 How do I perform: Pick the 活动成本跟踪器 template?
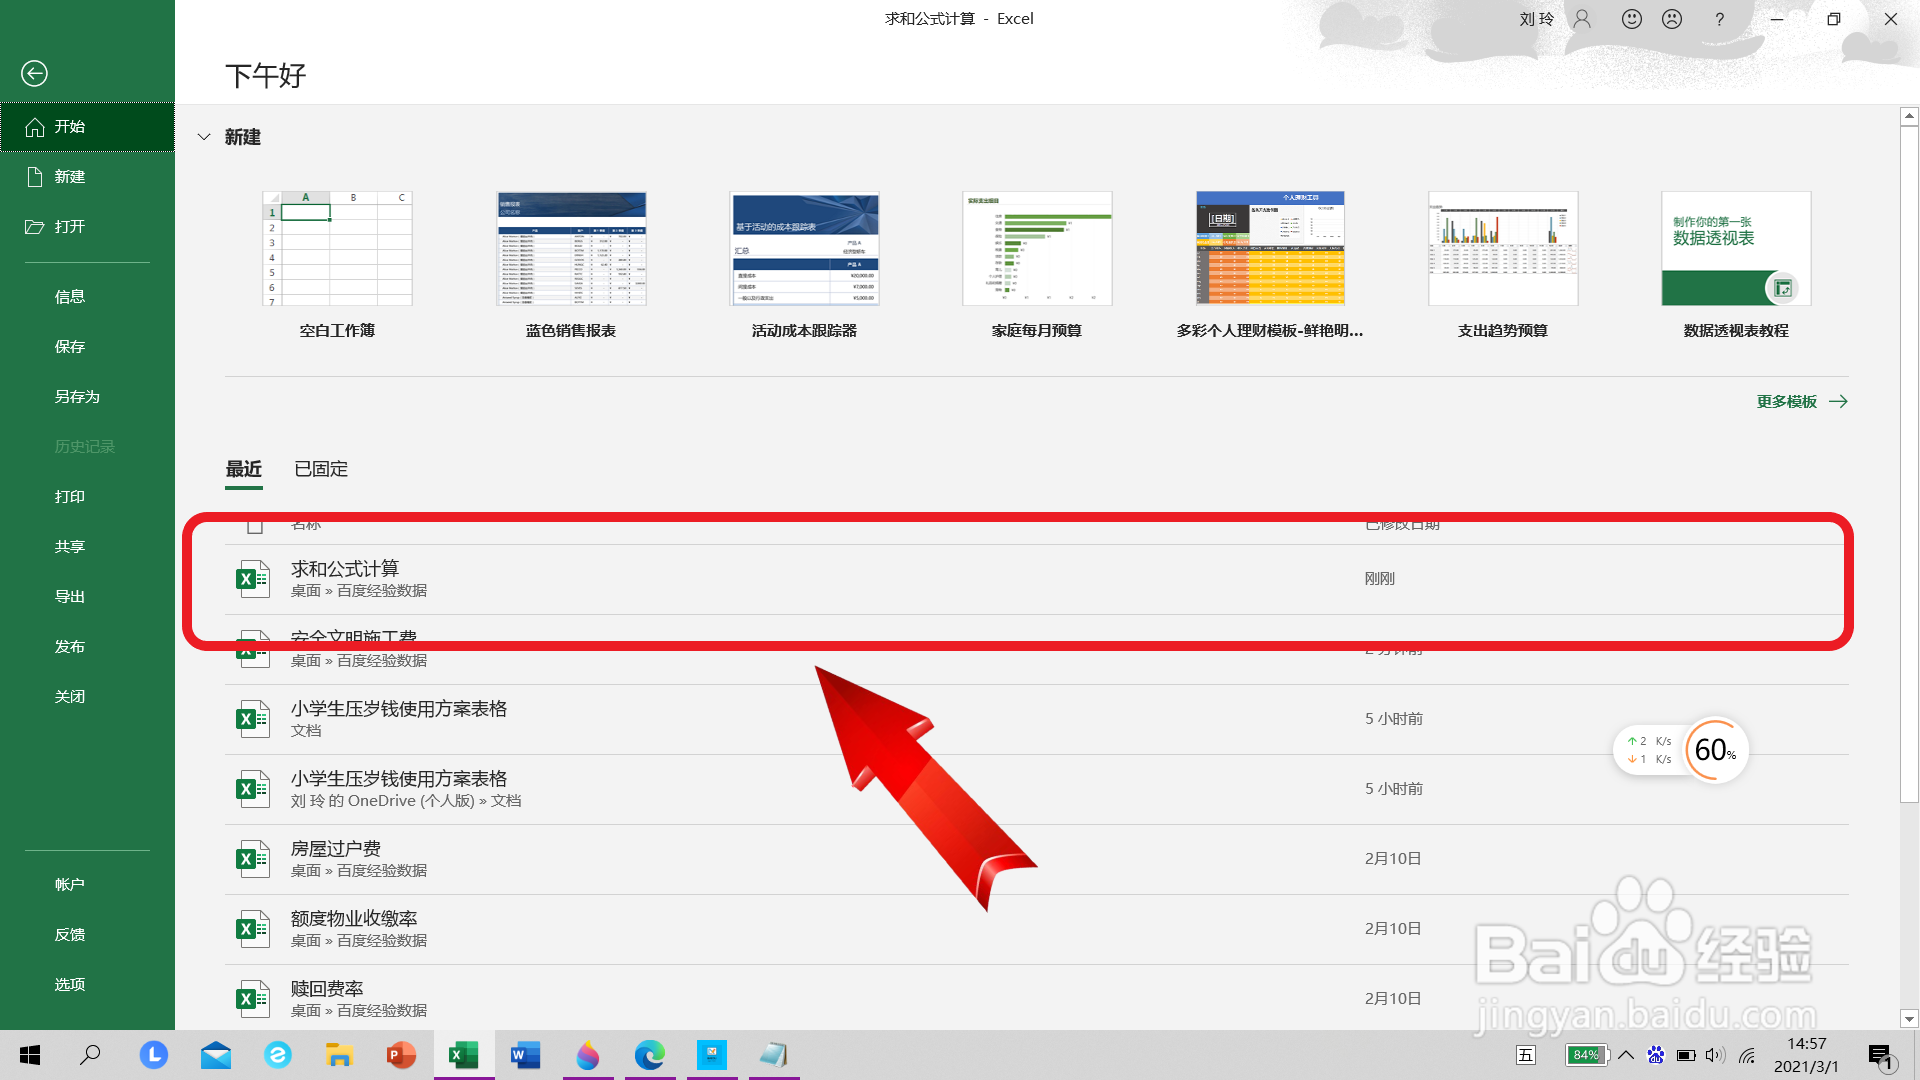pyautogui.click(x=804, y=249)
